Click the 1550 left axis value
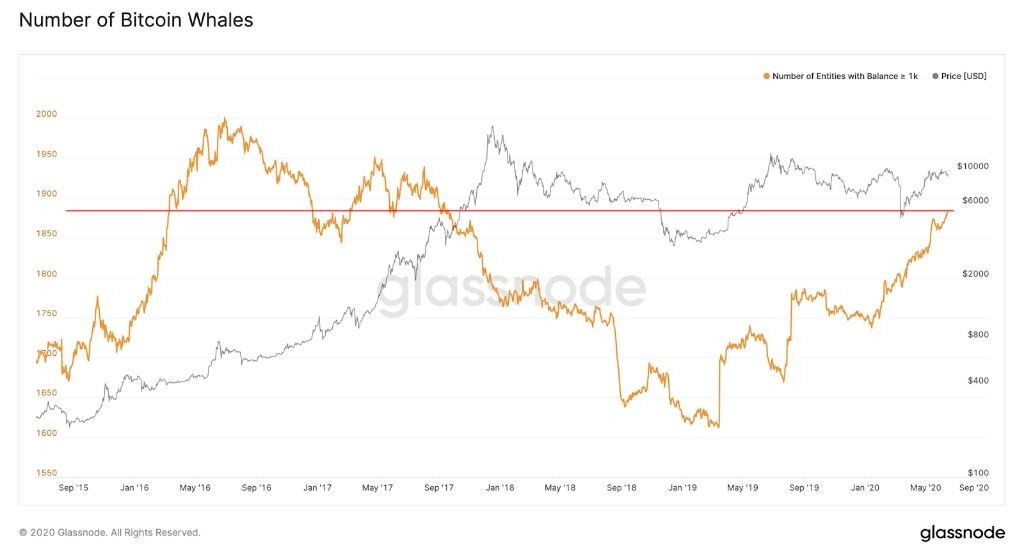1021x553 pixels. (x=46, y=473)
